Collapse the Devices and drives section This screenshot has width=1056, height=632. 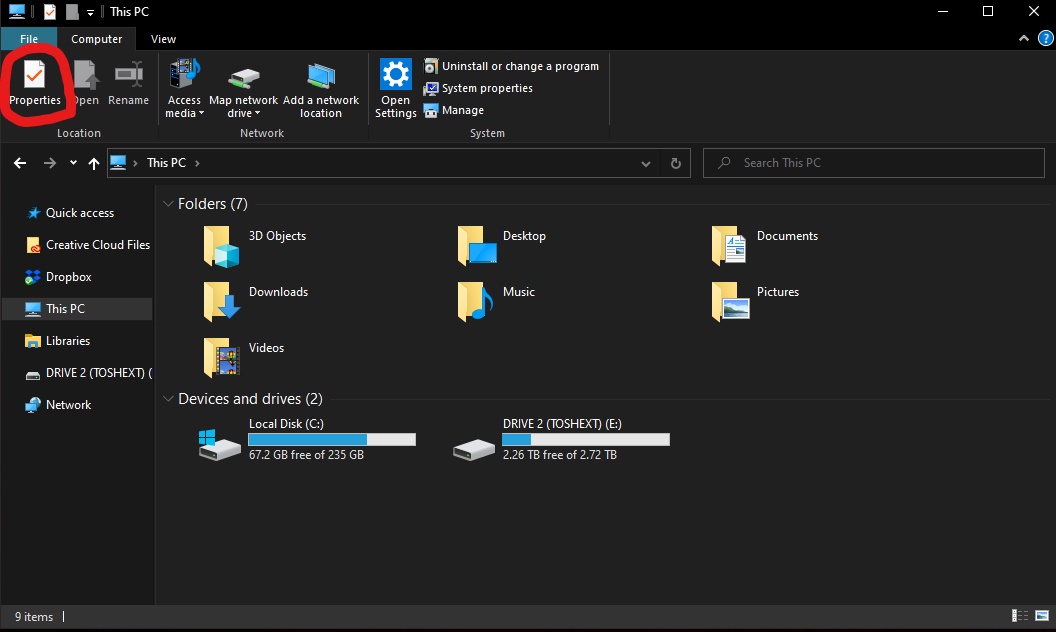click(x=167, y=399)
